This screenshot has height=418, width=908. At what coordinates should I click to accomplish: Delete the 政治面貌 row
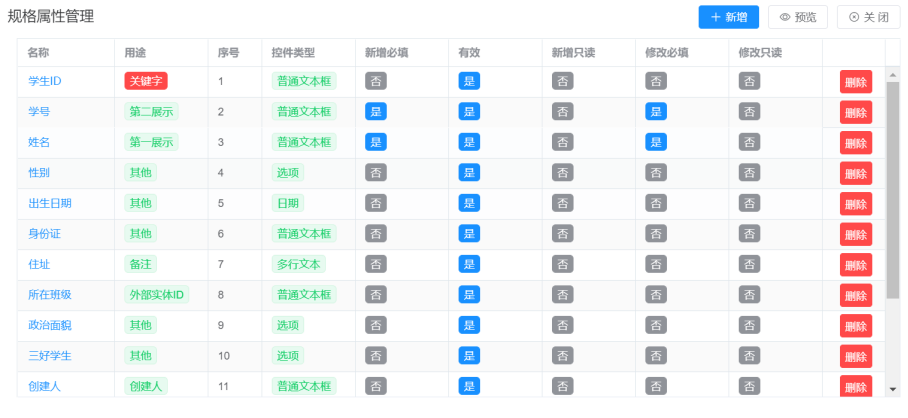[x=856, y=326]
